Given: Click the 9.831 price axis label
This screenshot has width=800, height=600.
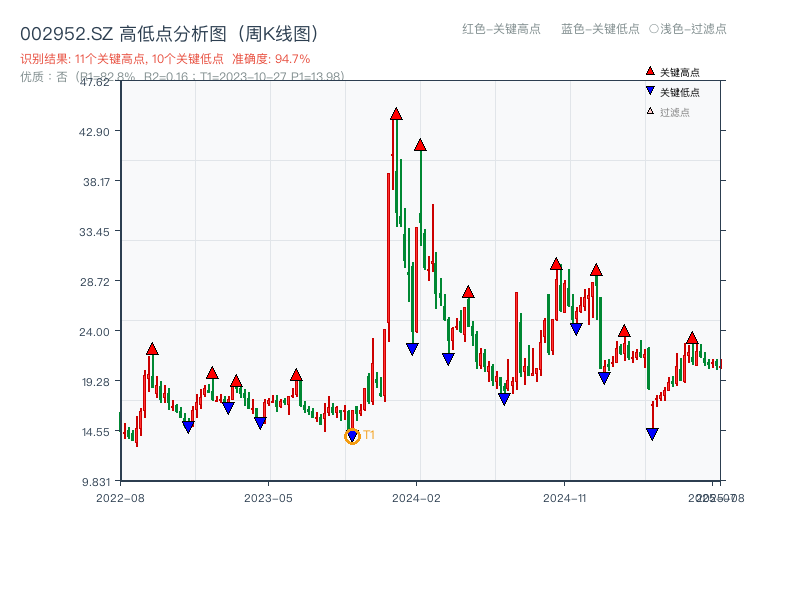Looking at the screenshot, I should click(96, 482).
